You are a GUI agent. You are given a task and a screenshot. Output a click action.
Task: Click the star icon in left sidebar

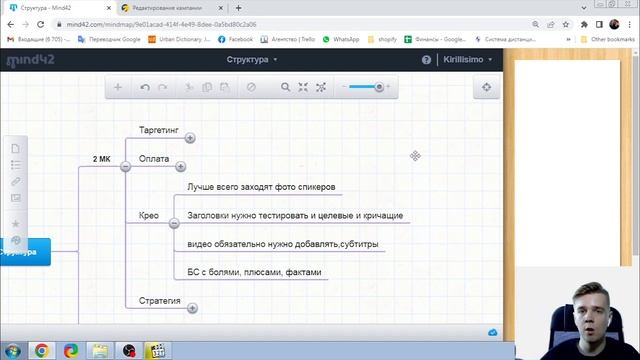(x=16, y=224)
